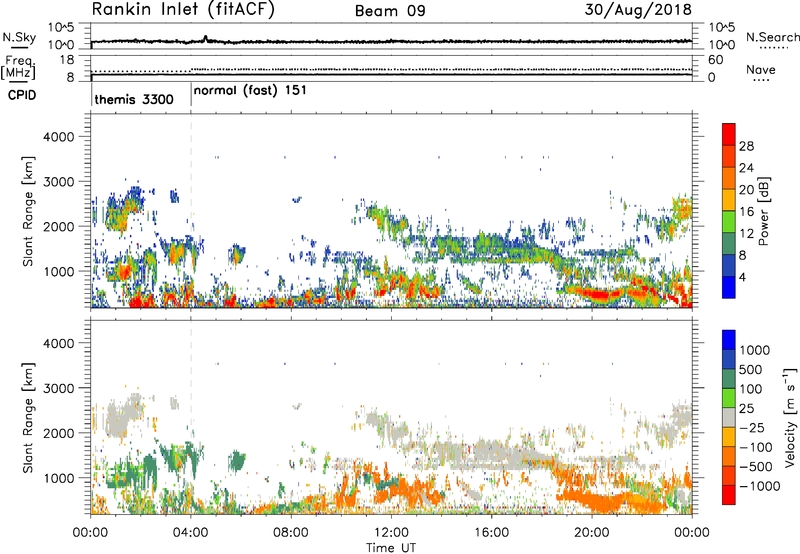Select the "4000" range tick in Power panel
The width and height of the screenshot is (800, 554).
pos(58,137)
